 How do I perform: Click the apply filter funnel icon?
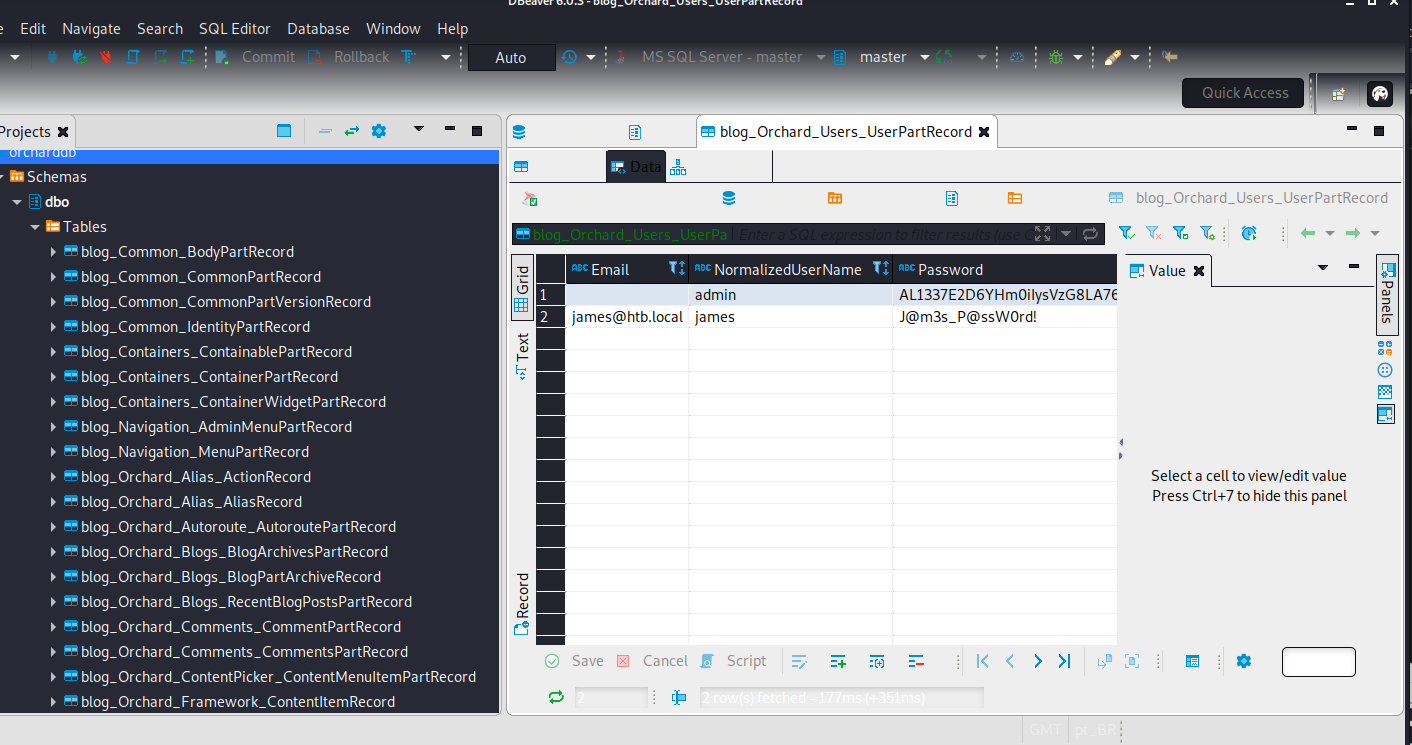(x=1126, y=233)
